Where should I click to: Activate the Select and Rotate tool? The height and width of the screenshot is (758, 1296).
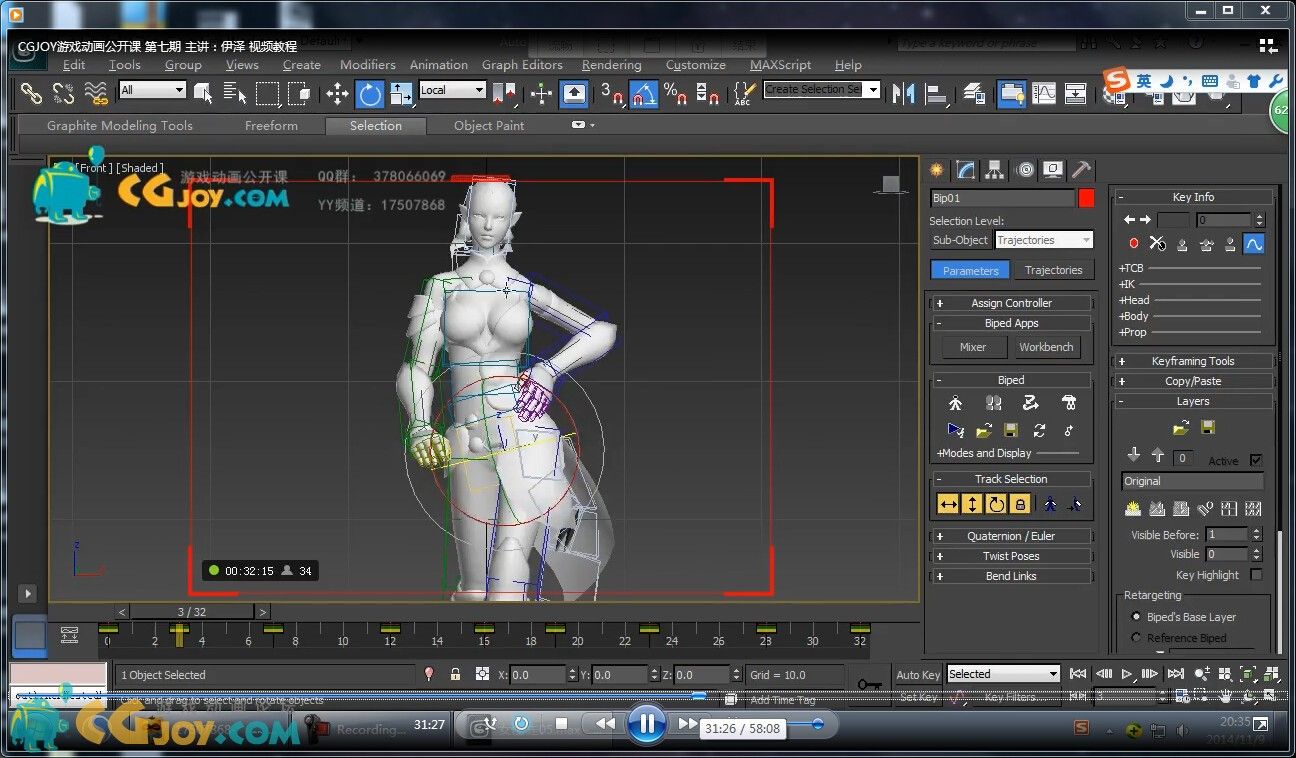coord(370,94)
